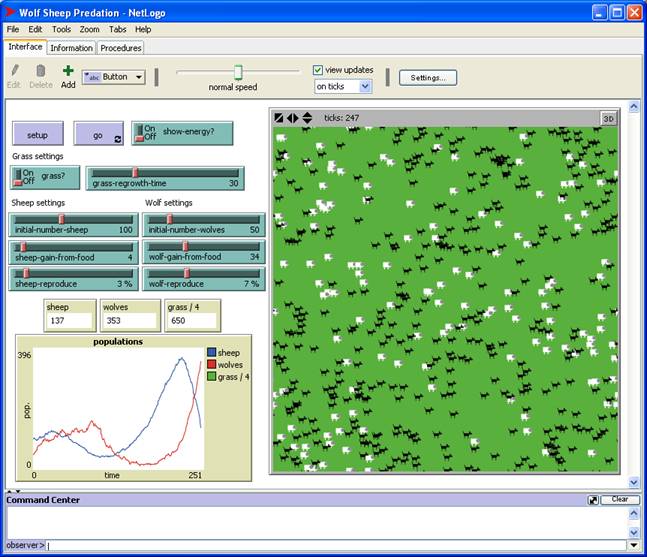Click the Command Center scroll up arrow
This screenshot has height=557, width=647.
[x=634, y=513]
